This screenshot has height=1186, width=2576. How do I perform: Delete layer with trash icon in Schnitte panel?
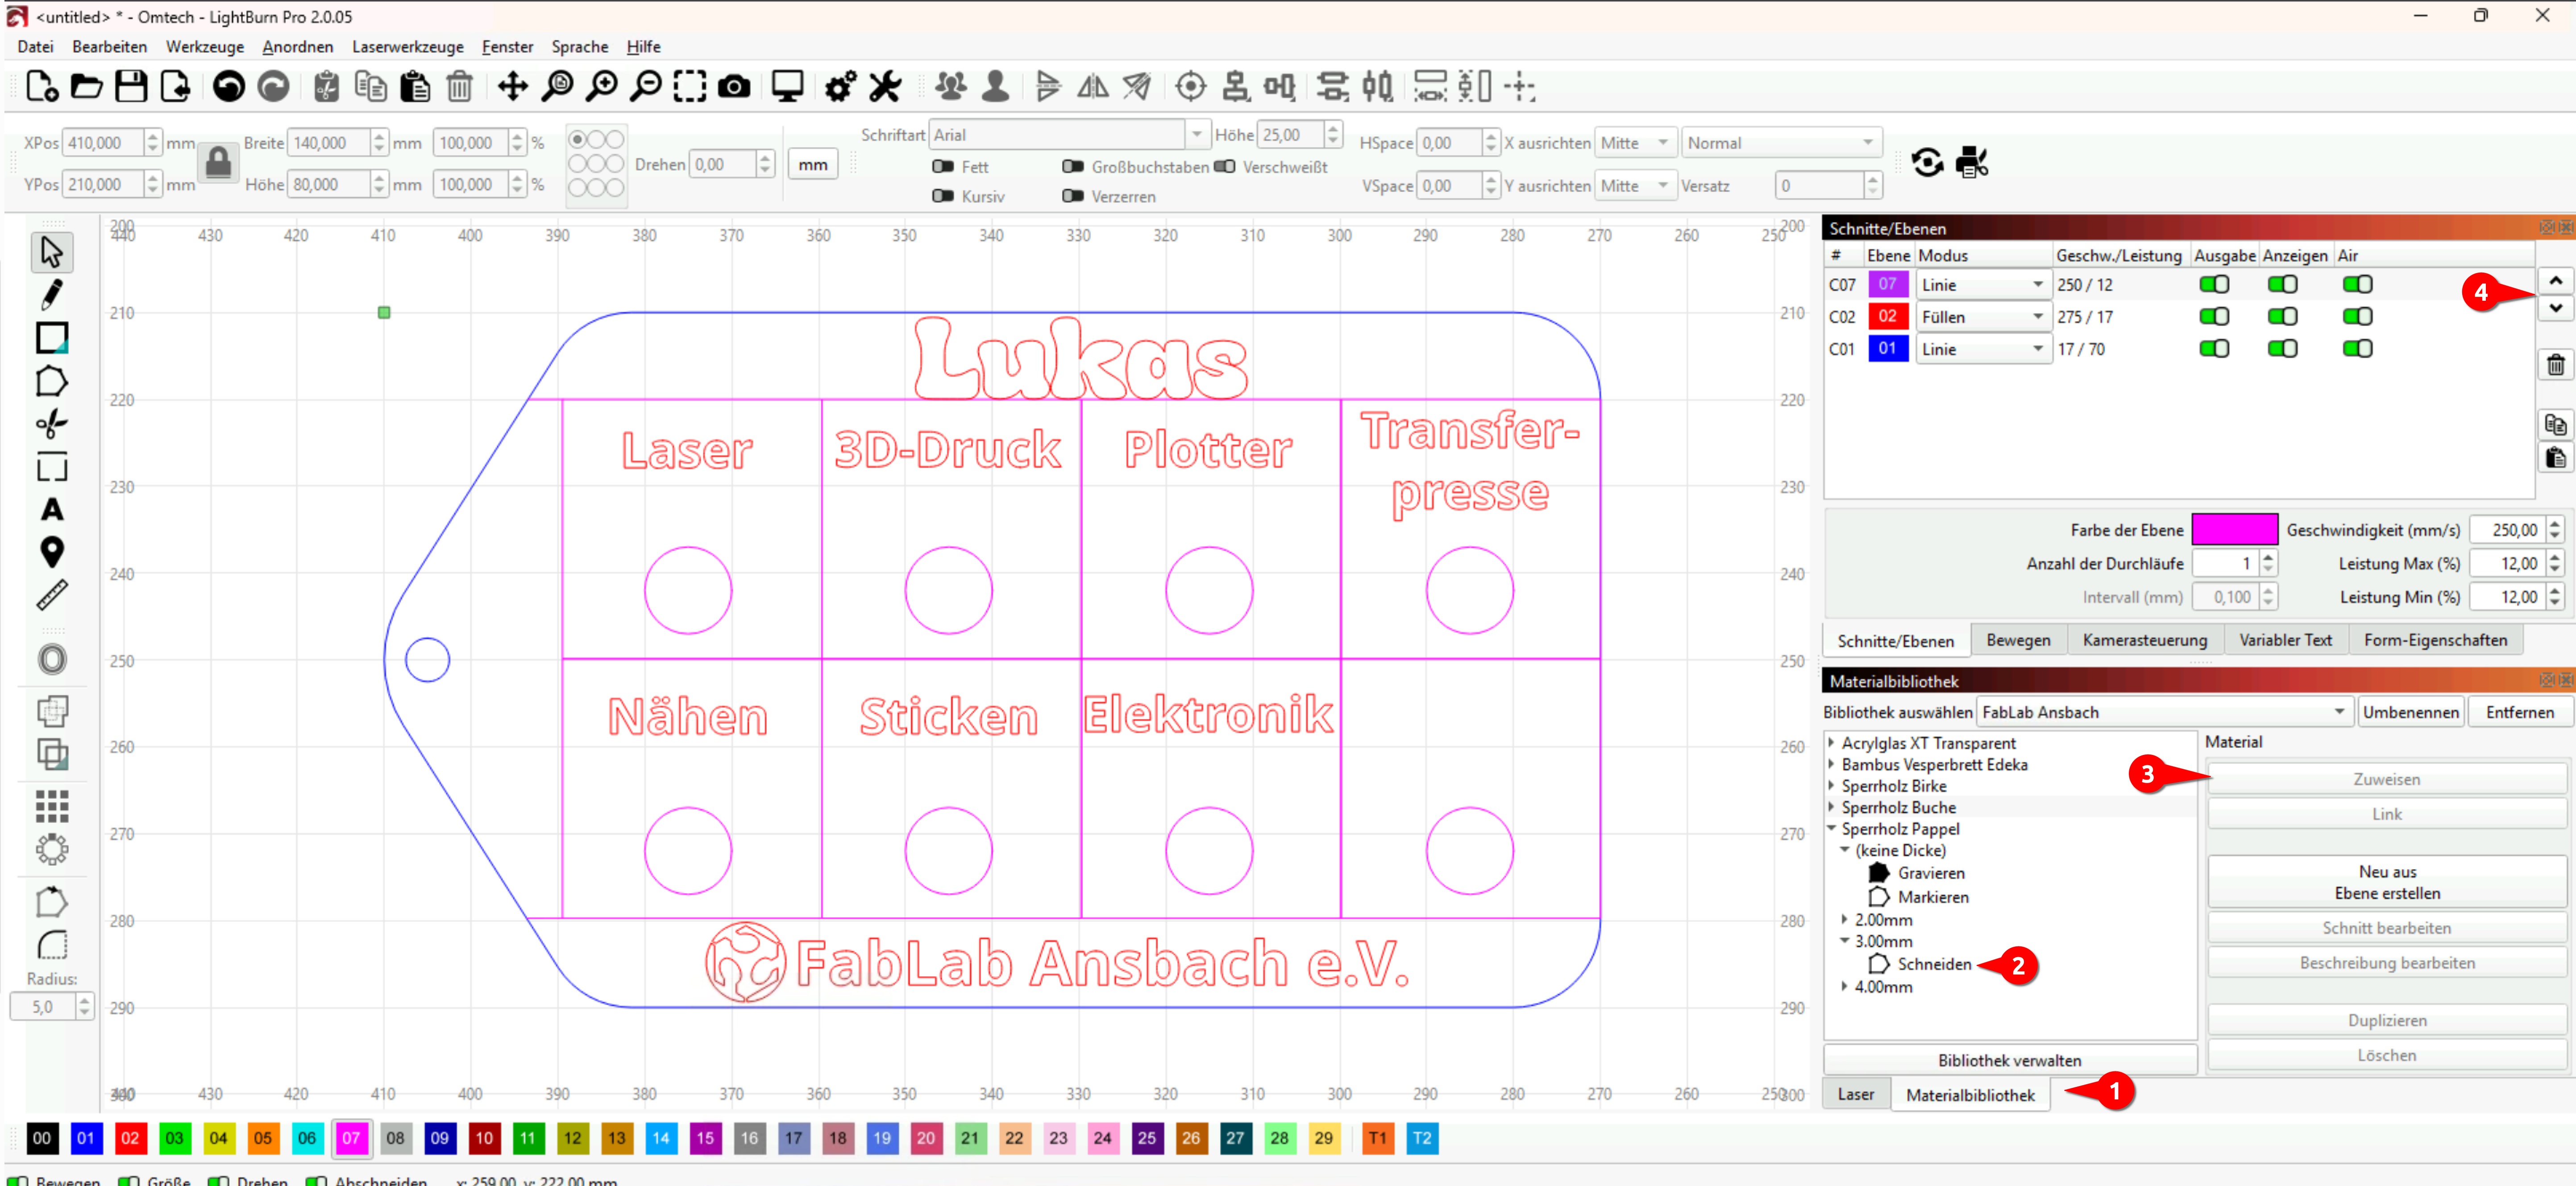(x=2555, y=365)
